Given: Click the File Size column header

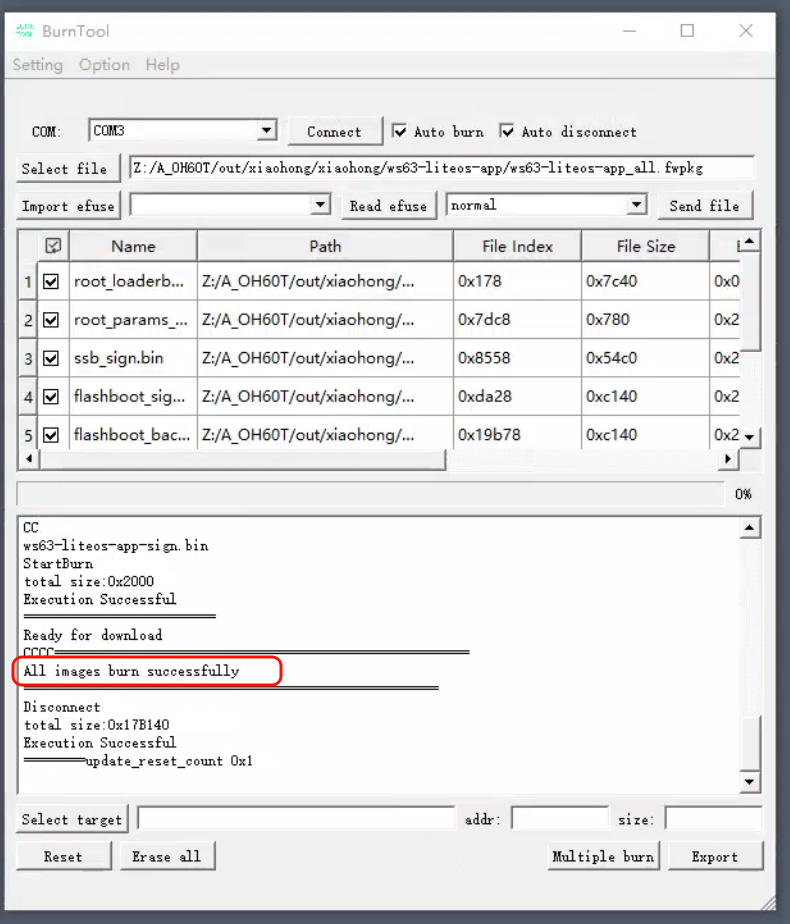Looking at the screenshot, I should (646, 246).
